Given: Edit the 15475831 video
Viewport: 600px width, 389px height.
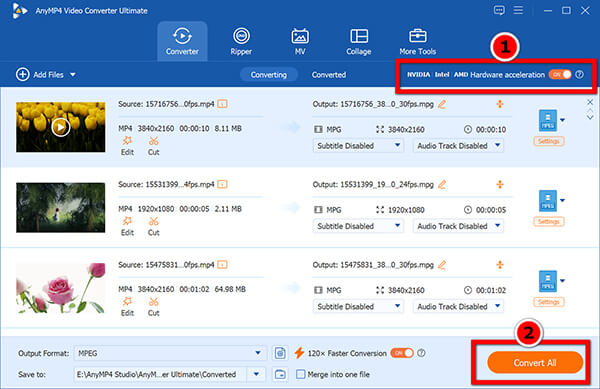Looking at the screenshot, I should coord(127,306).
